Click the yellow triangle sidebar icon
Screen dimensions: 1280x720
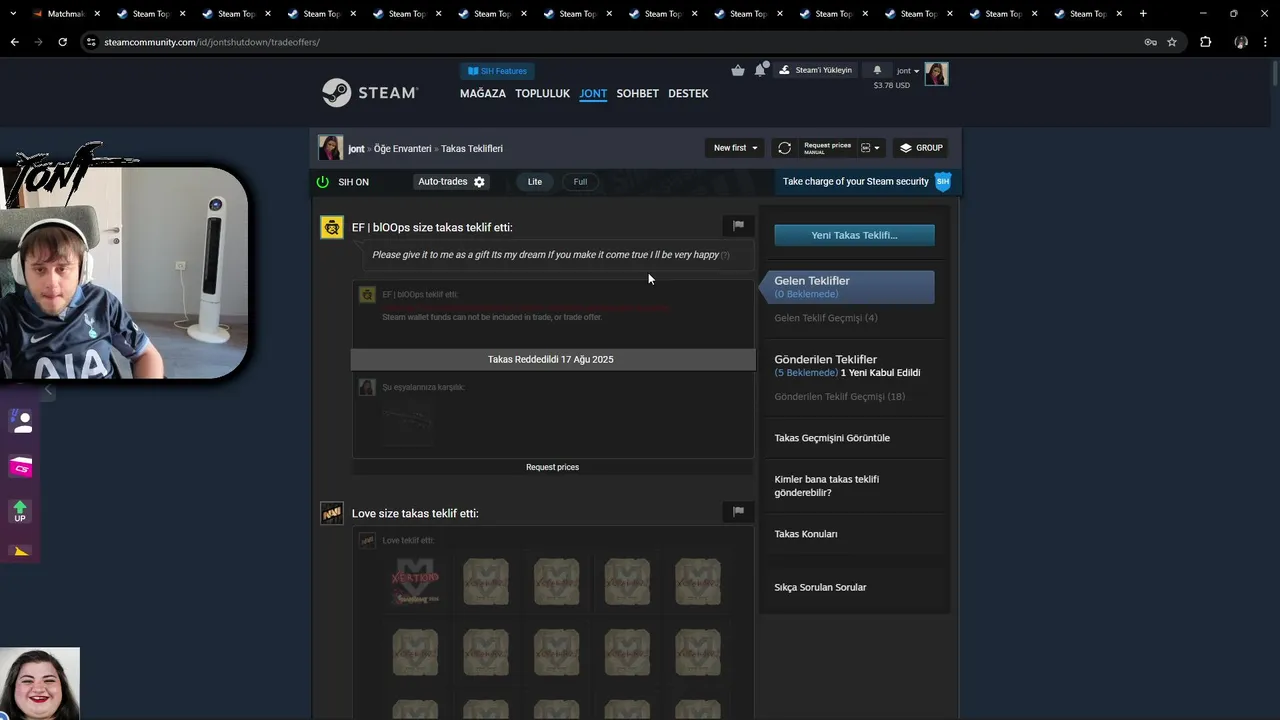(20, 551)
